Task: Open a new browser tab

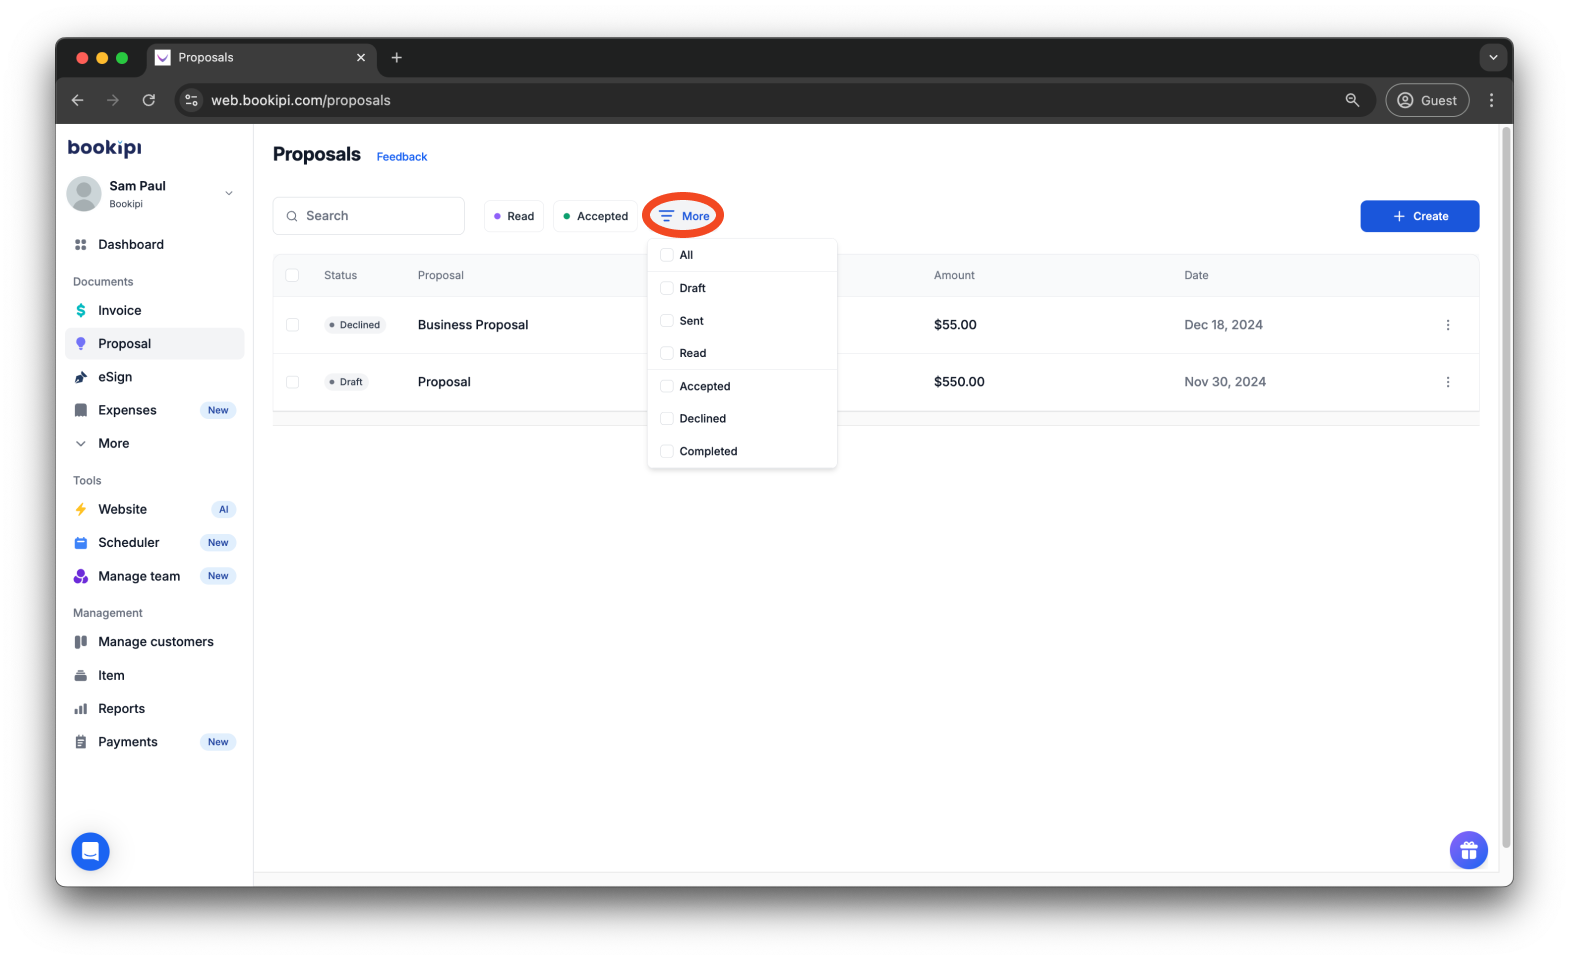Action: 396,58
